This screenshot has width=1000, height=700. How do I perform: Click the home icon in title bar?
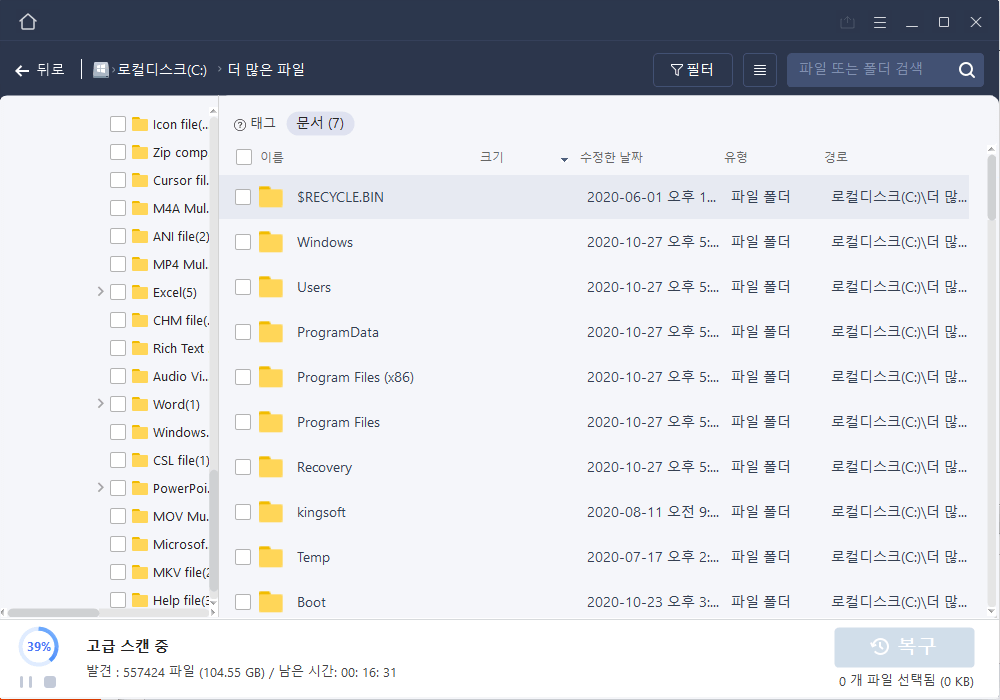click(28, 21)
